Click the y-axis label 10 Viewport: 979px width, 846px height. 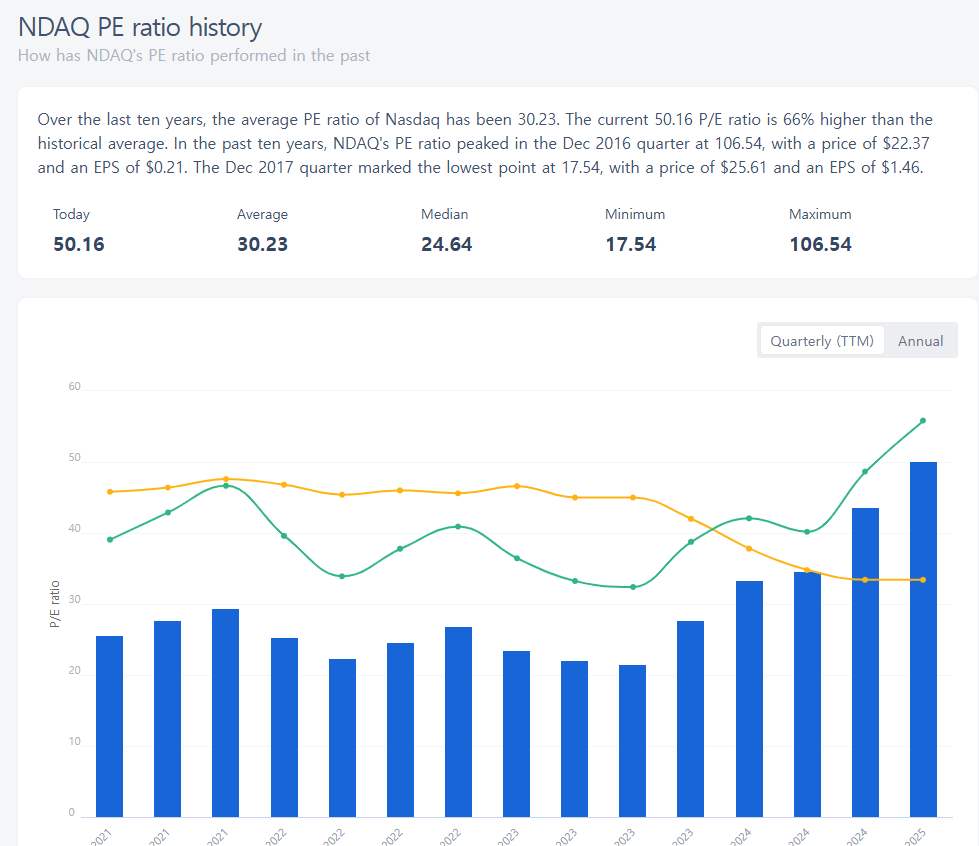click(x=74, y=742)
